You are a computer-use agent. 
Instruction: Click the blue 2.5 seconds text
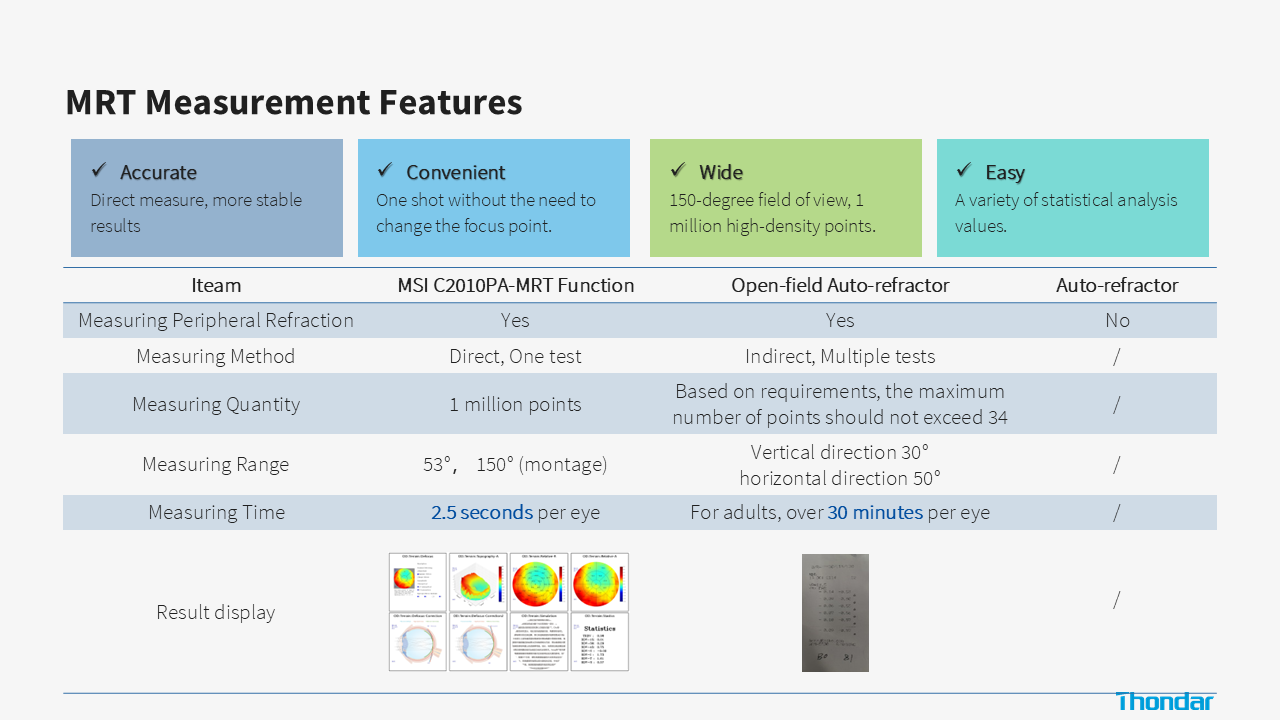point(482,512)
